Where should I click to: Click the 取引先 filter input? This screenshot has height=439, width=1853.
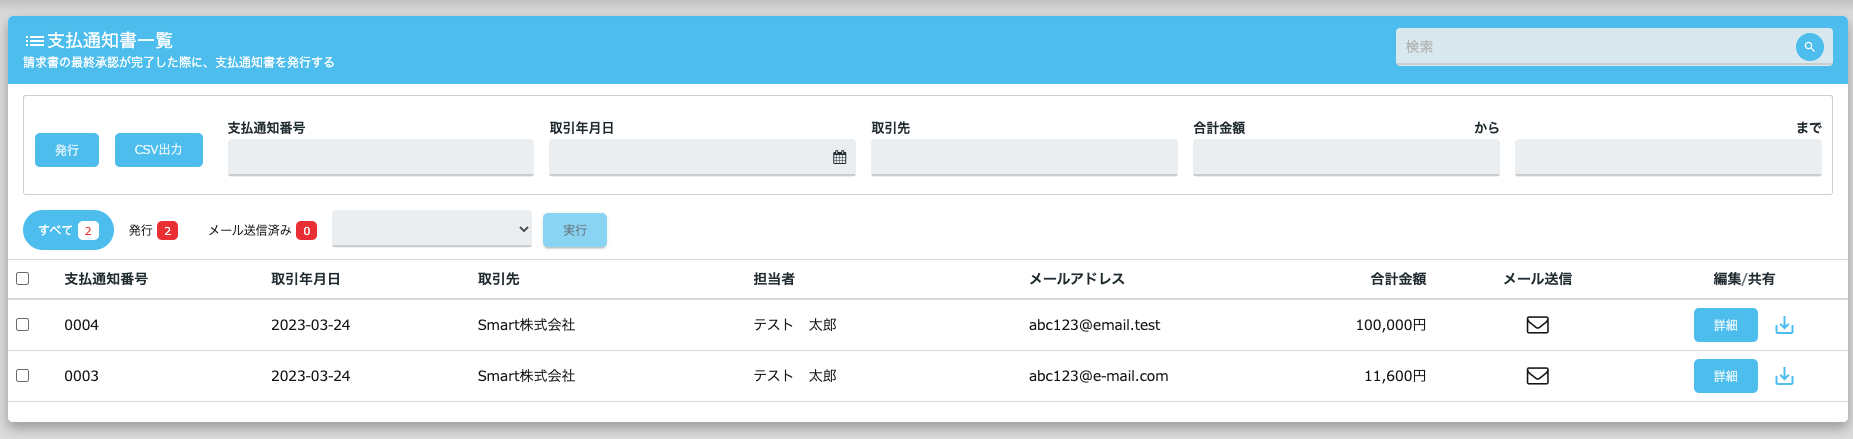[x=1023, y=157]
